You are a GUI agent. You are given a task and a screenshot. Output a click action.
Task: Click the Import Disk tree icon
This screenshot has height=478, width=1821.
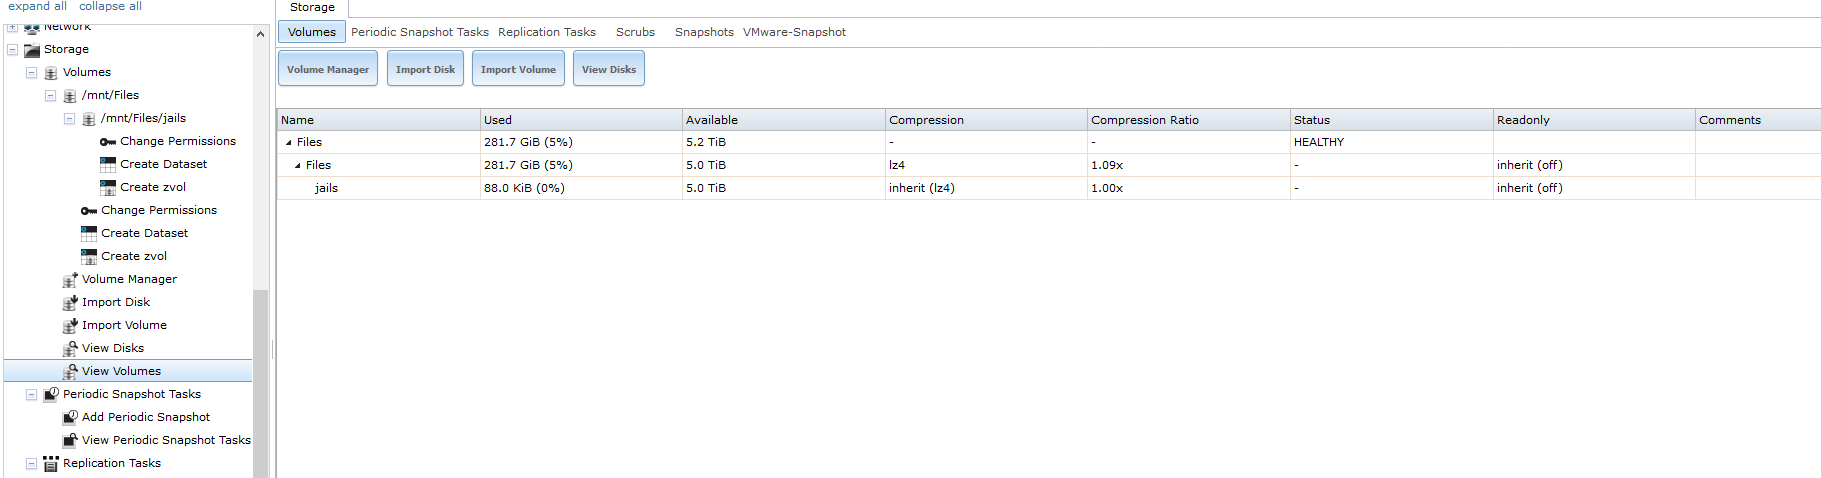70,302
